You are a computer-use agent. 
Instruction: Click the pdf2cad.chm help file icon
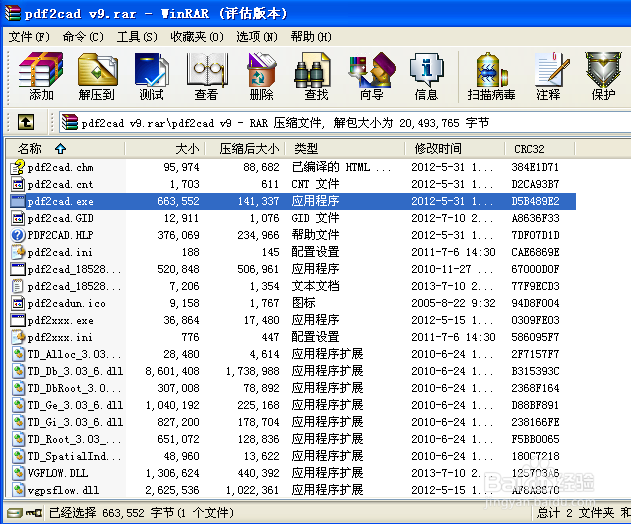pyautogui.click(x=18, y=167)
